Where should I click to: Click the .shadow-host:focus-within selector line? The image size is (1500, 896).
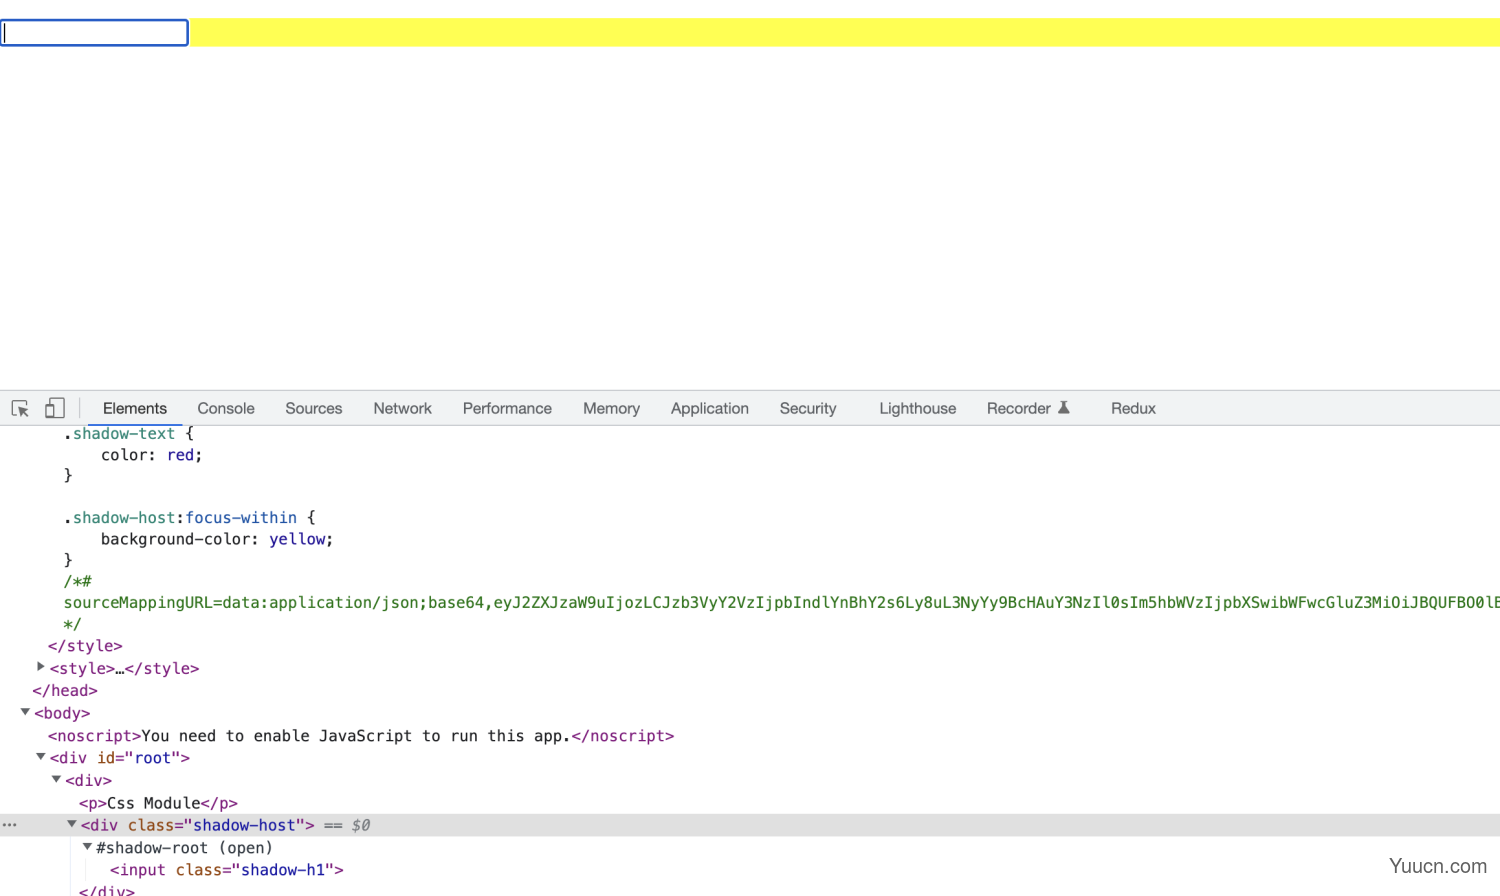point(189,518)
